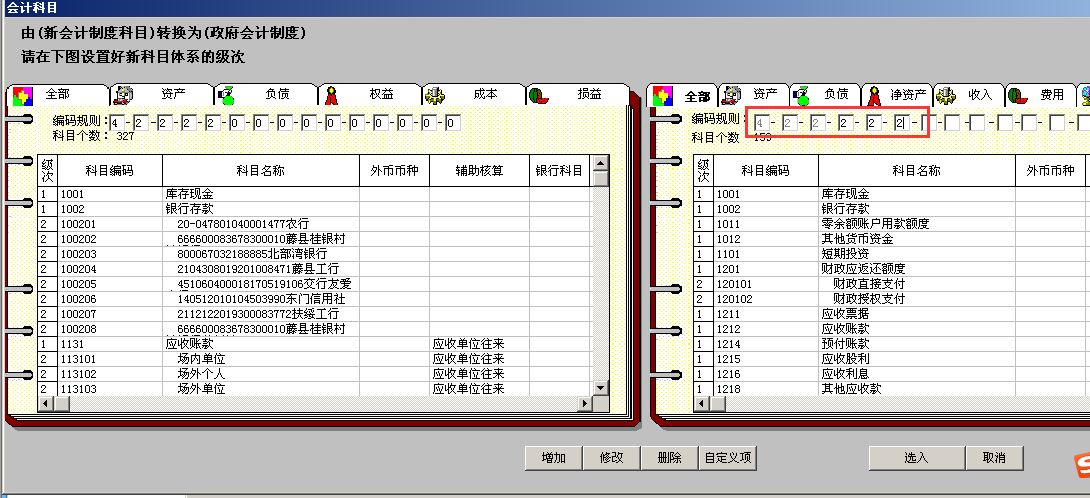Click the 资产 tab icon in left panel

(x=124, y=95)
